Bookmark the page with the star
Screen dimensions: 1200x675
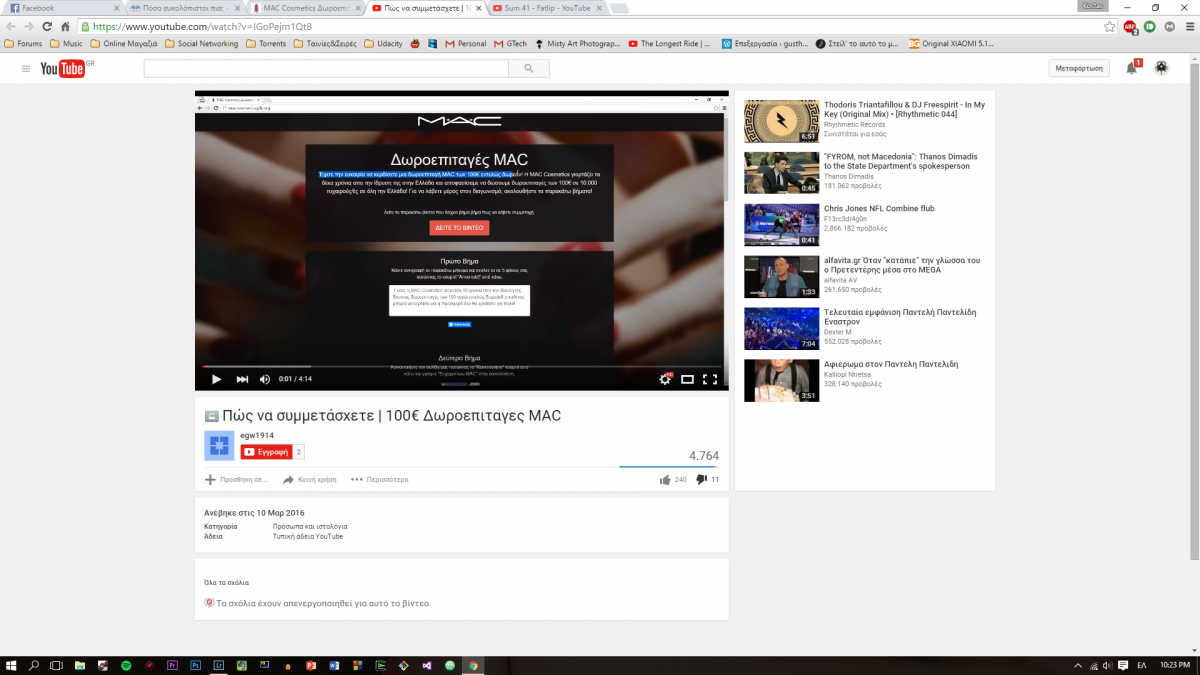click(1109, 27)
